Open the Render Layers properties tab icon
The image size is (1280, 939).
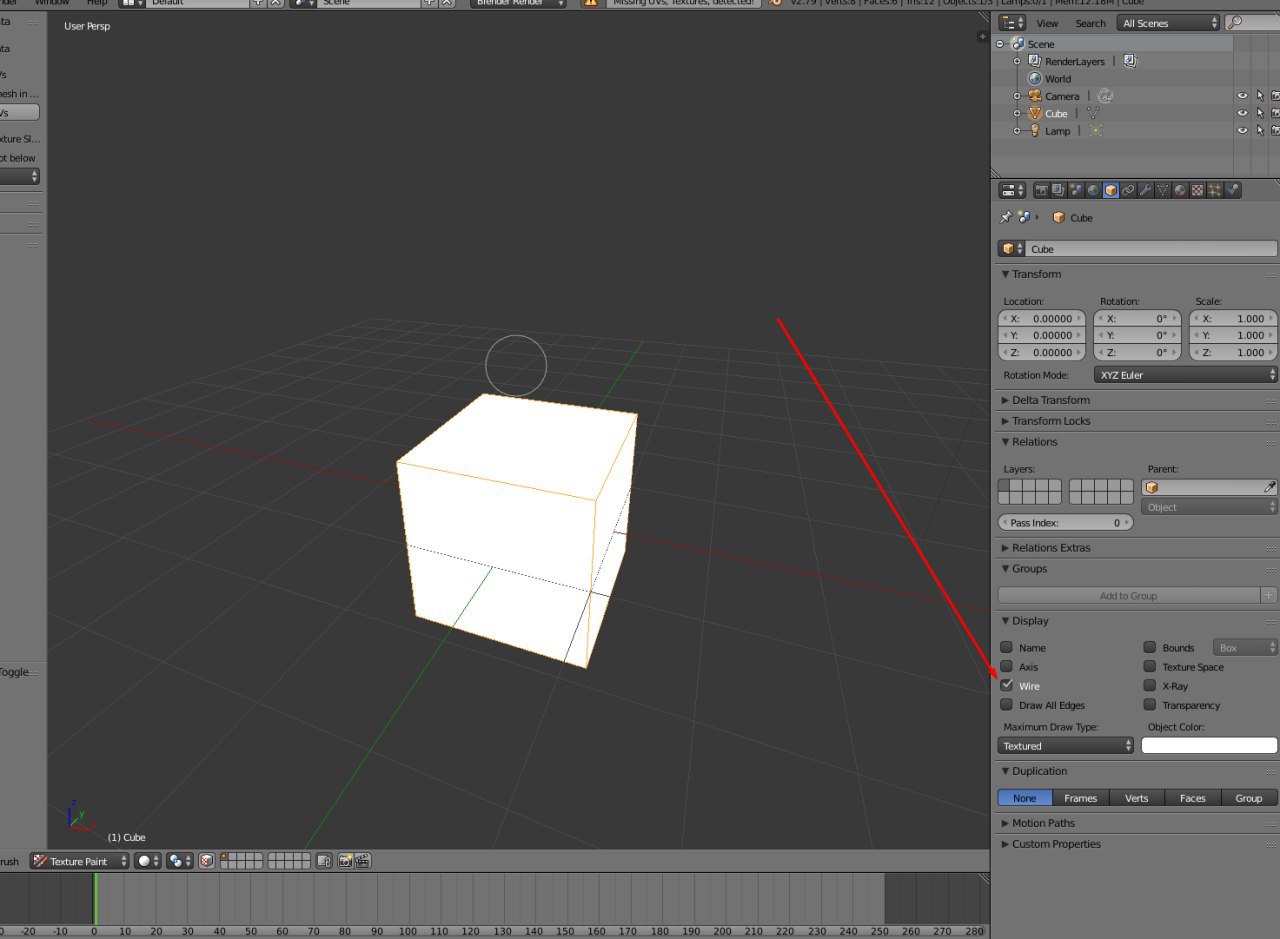pyautogui.click(x=1058, y=190)
